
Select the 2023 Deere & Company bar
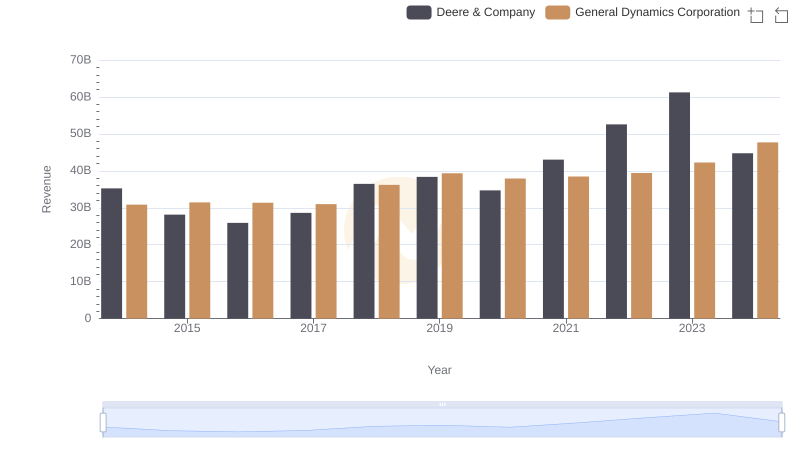coord(679,206)
